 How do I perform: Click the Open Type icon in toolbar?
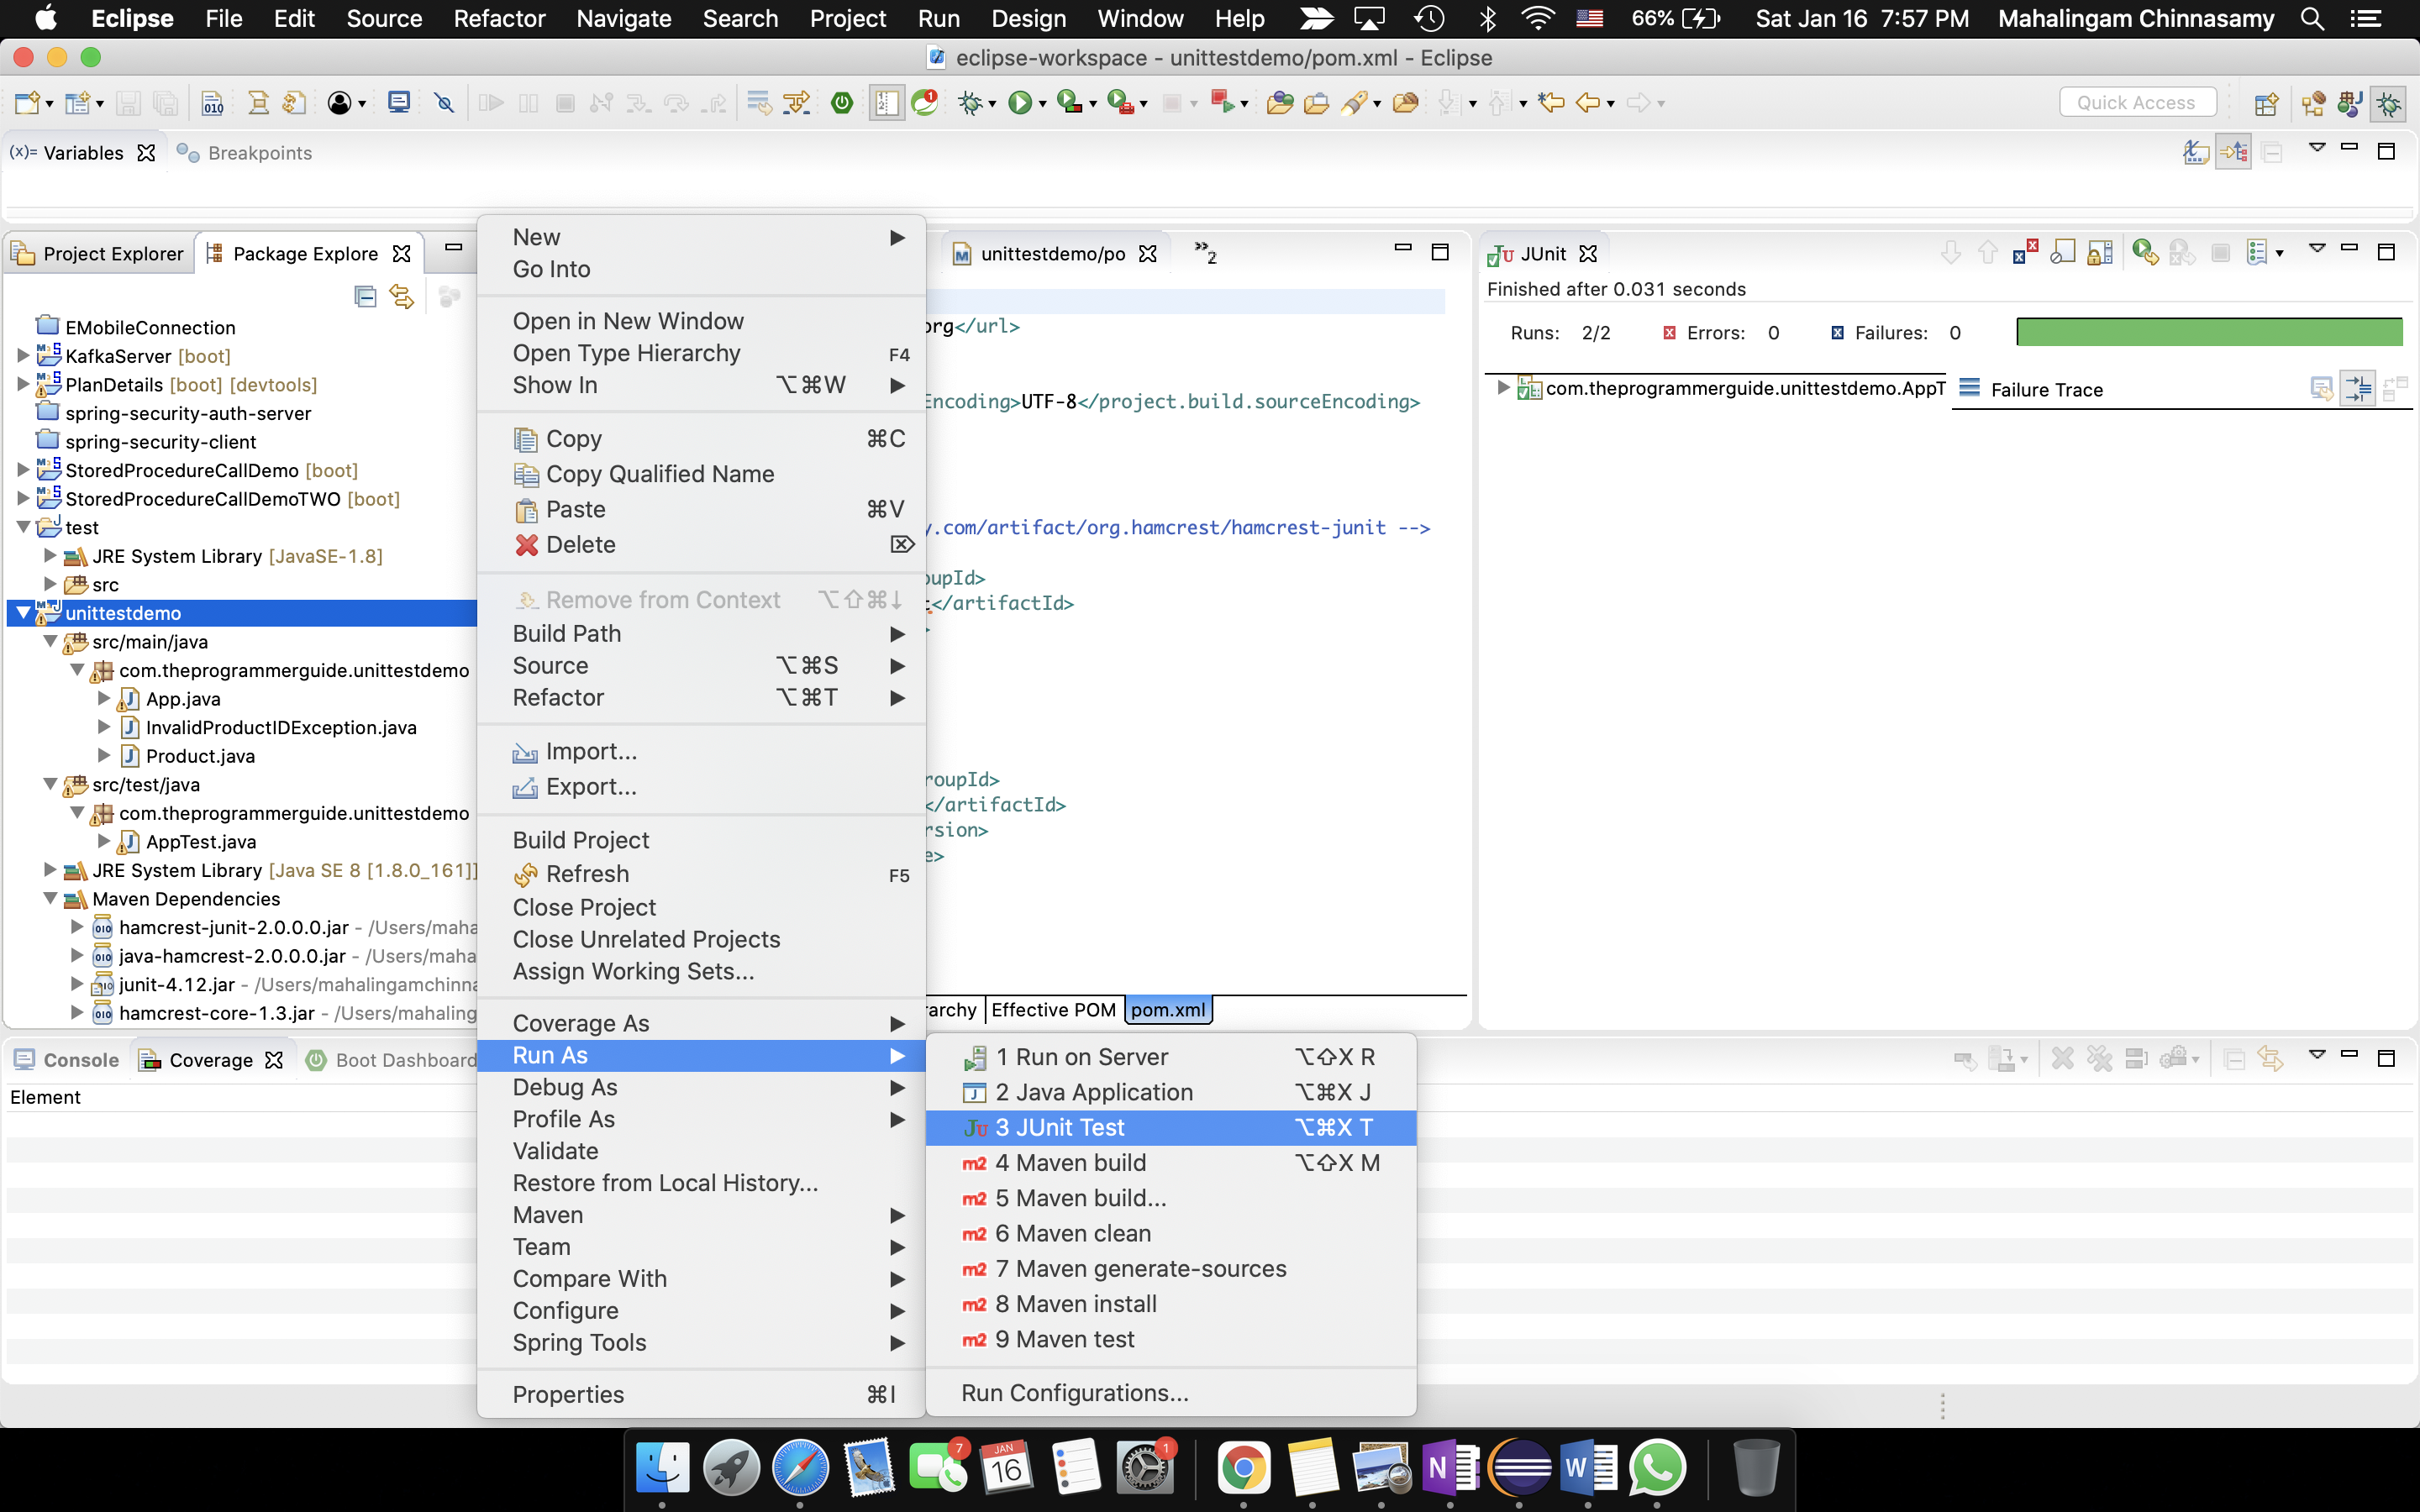1279,103
